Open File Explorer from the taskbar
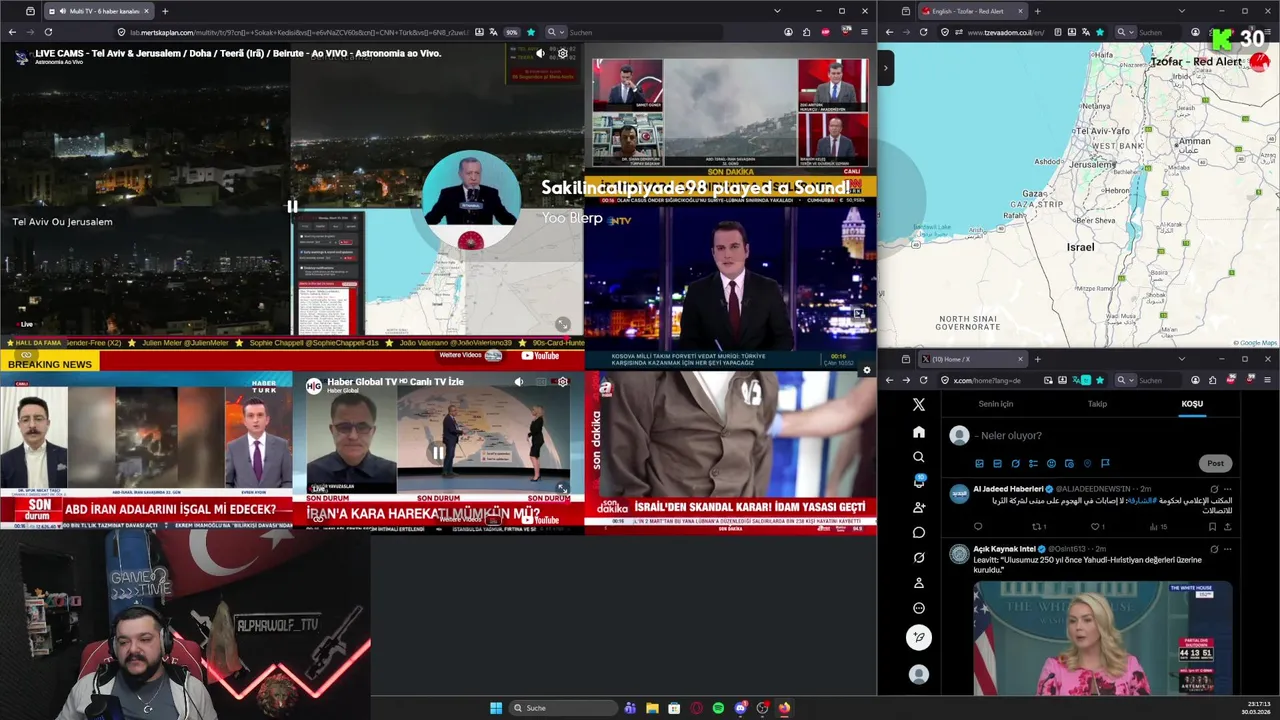 652,708
